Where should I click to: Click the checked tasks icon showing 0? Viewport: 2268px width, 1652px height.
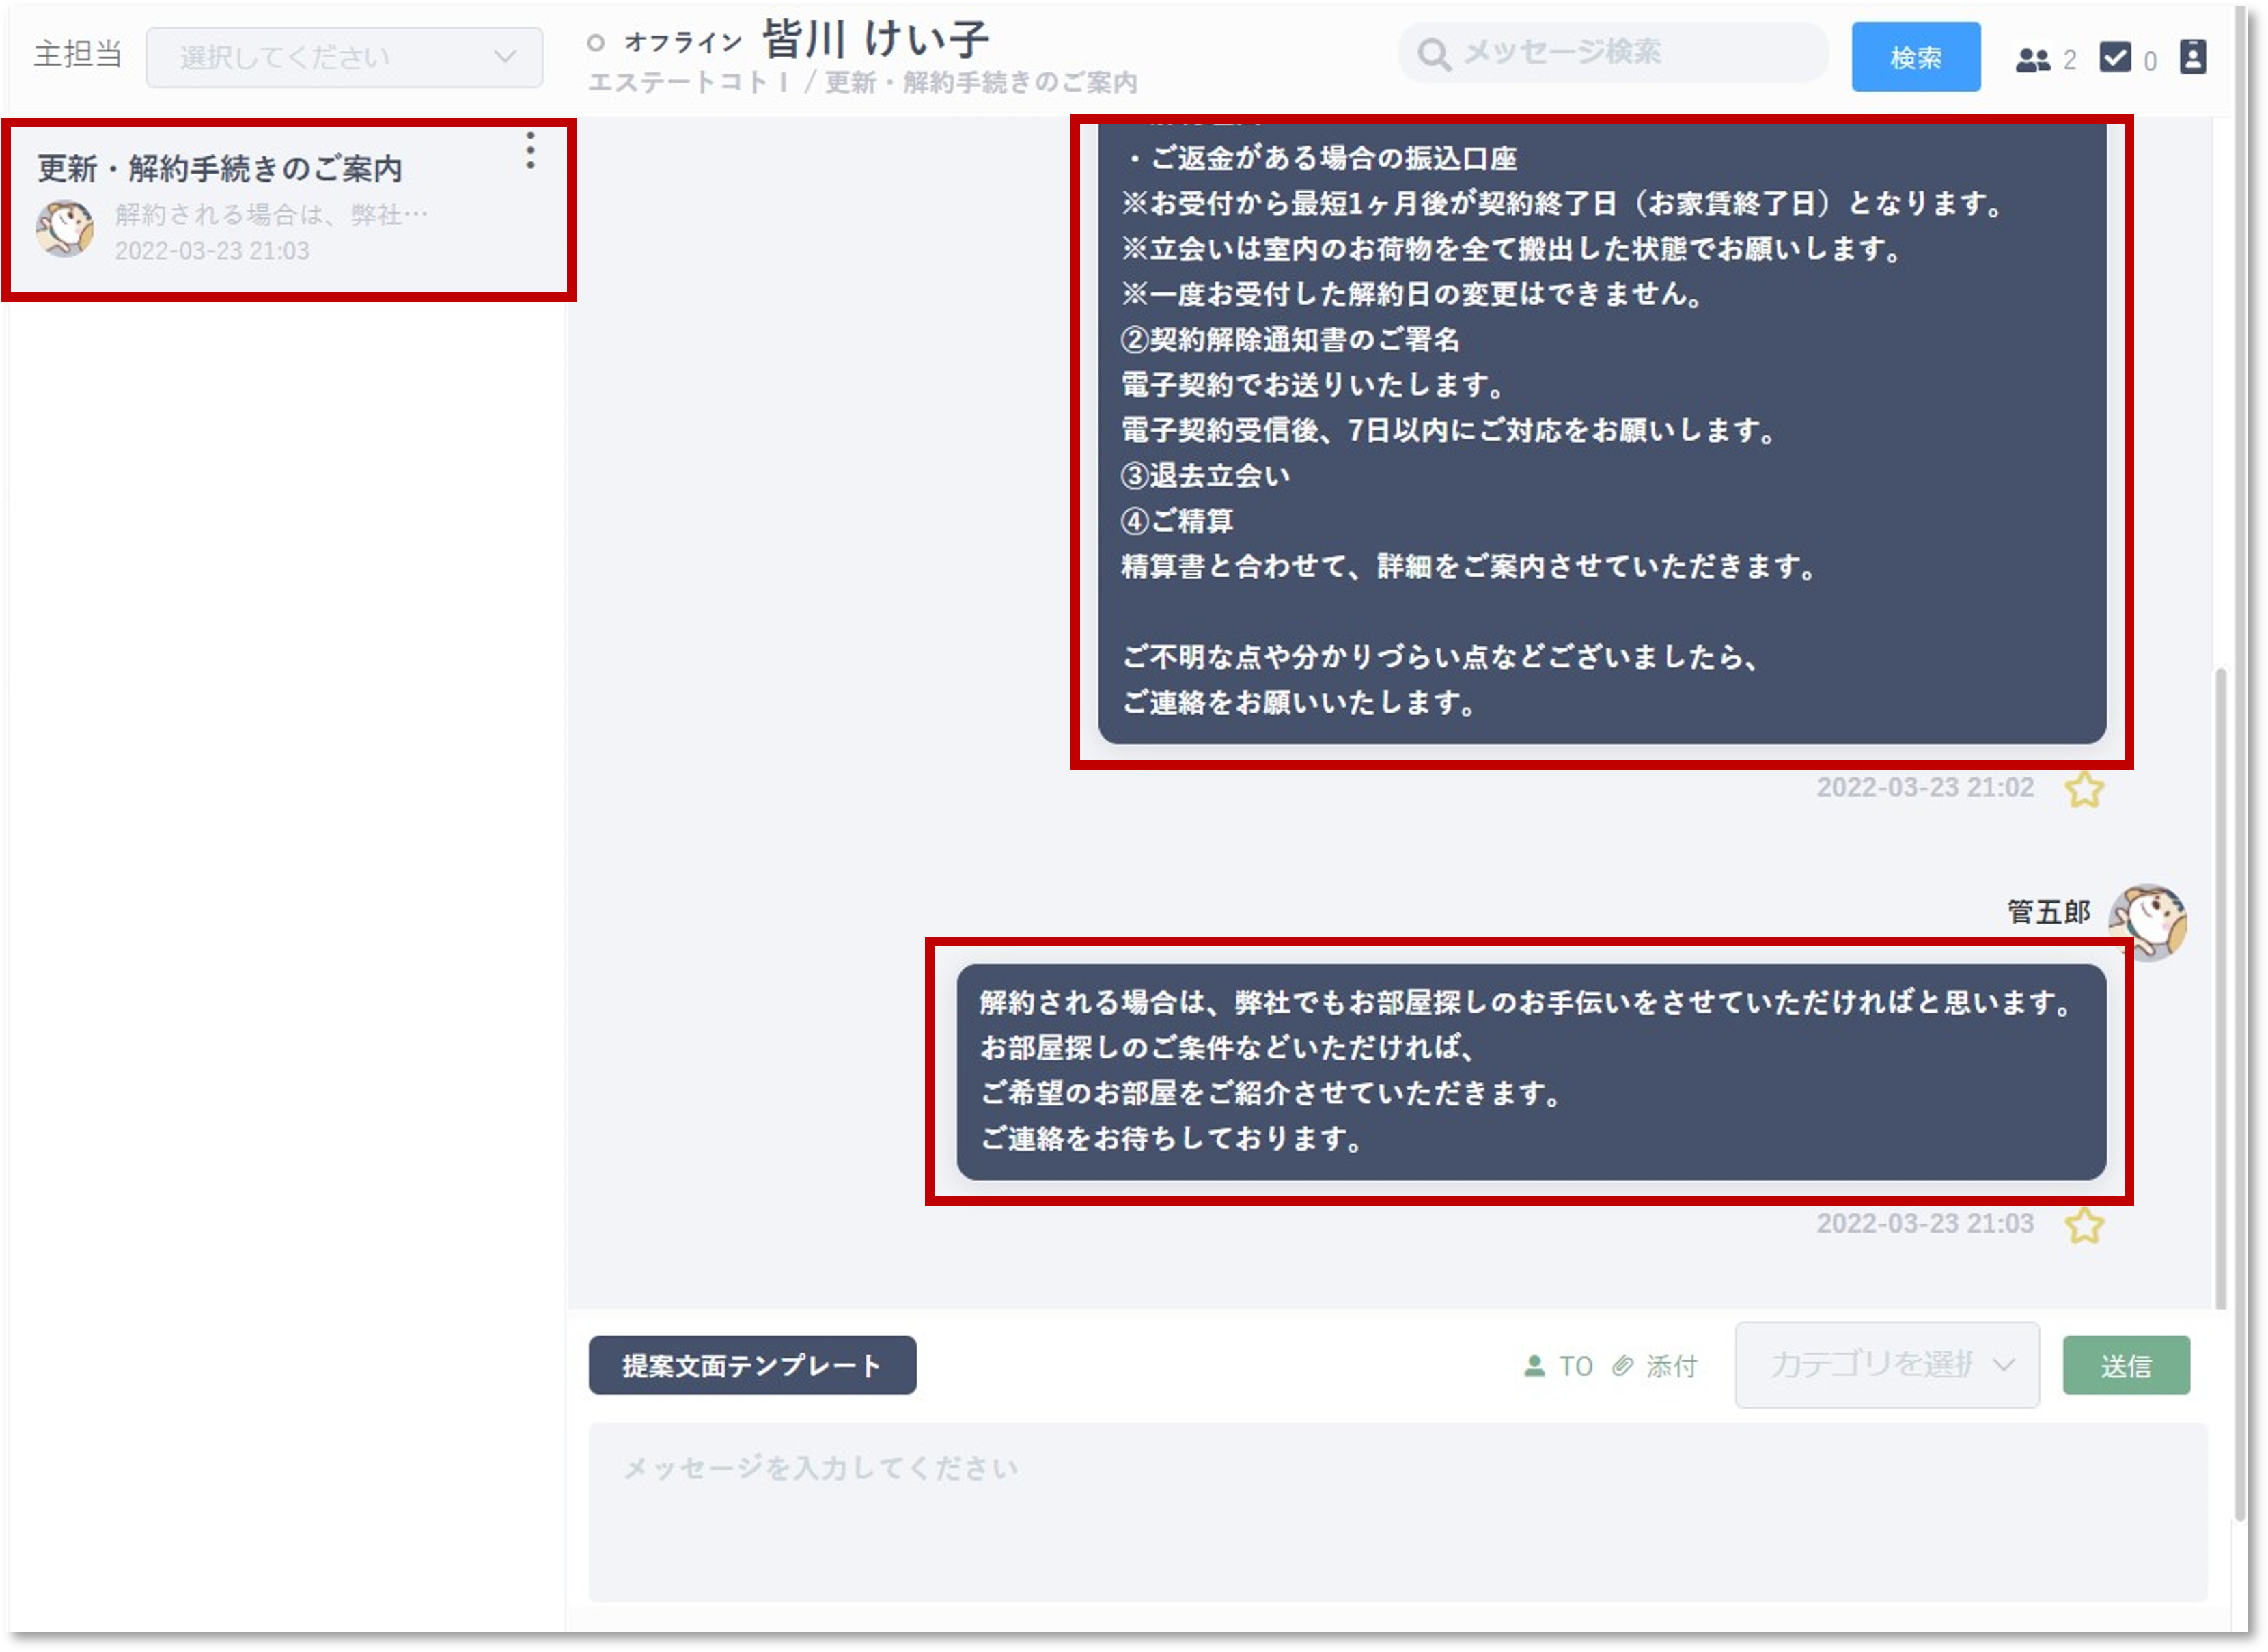click(x=2115, y=58)
